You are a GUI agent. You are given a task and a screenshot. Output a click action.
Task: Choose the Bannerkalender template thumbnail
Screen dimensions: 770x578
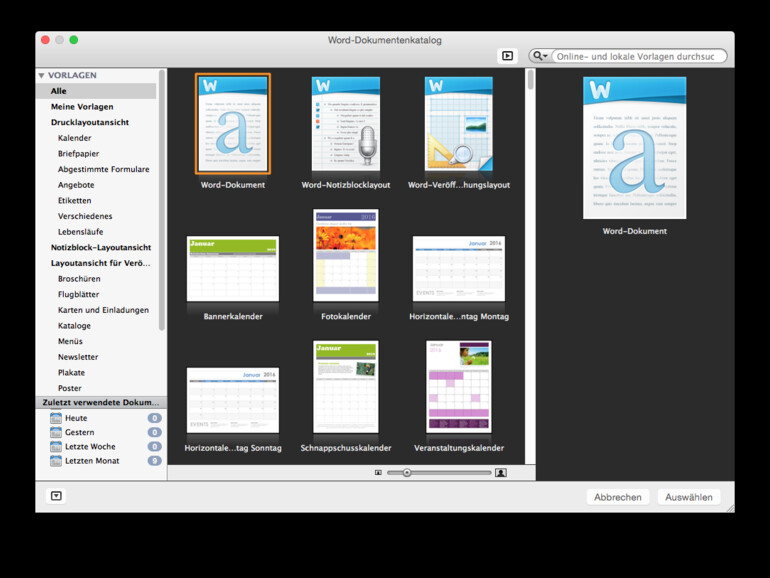(233, 269)
